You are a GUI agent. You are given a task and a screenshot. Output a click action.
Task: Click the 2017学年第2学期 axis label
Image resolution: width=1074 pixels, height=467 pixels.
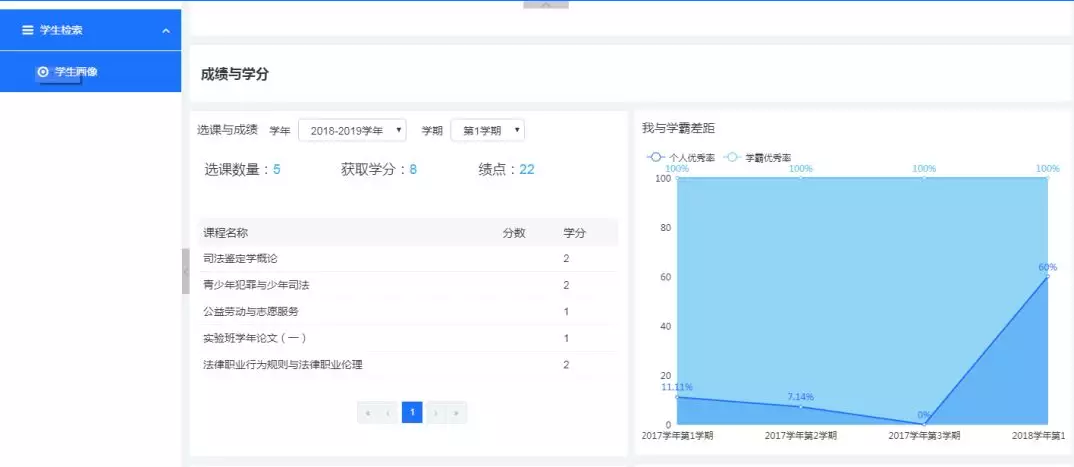point(801,436)
